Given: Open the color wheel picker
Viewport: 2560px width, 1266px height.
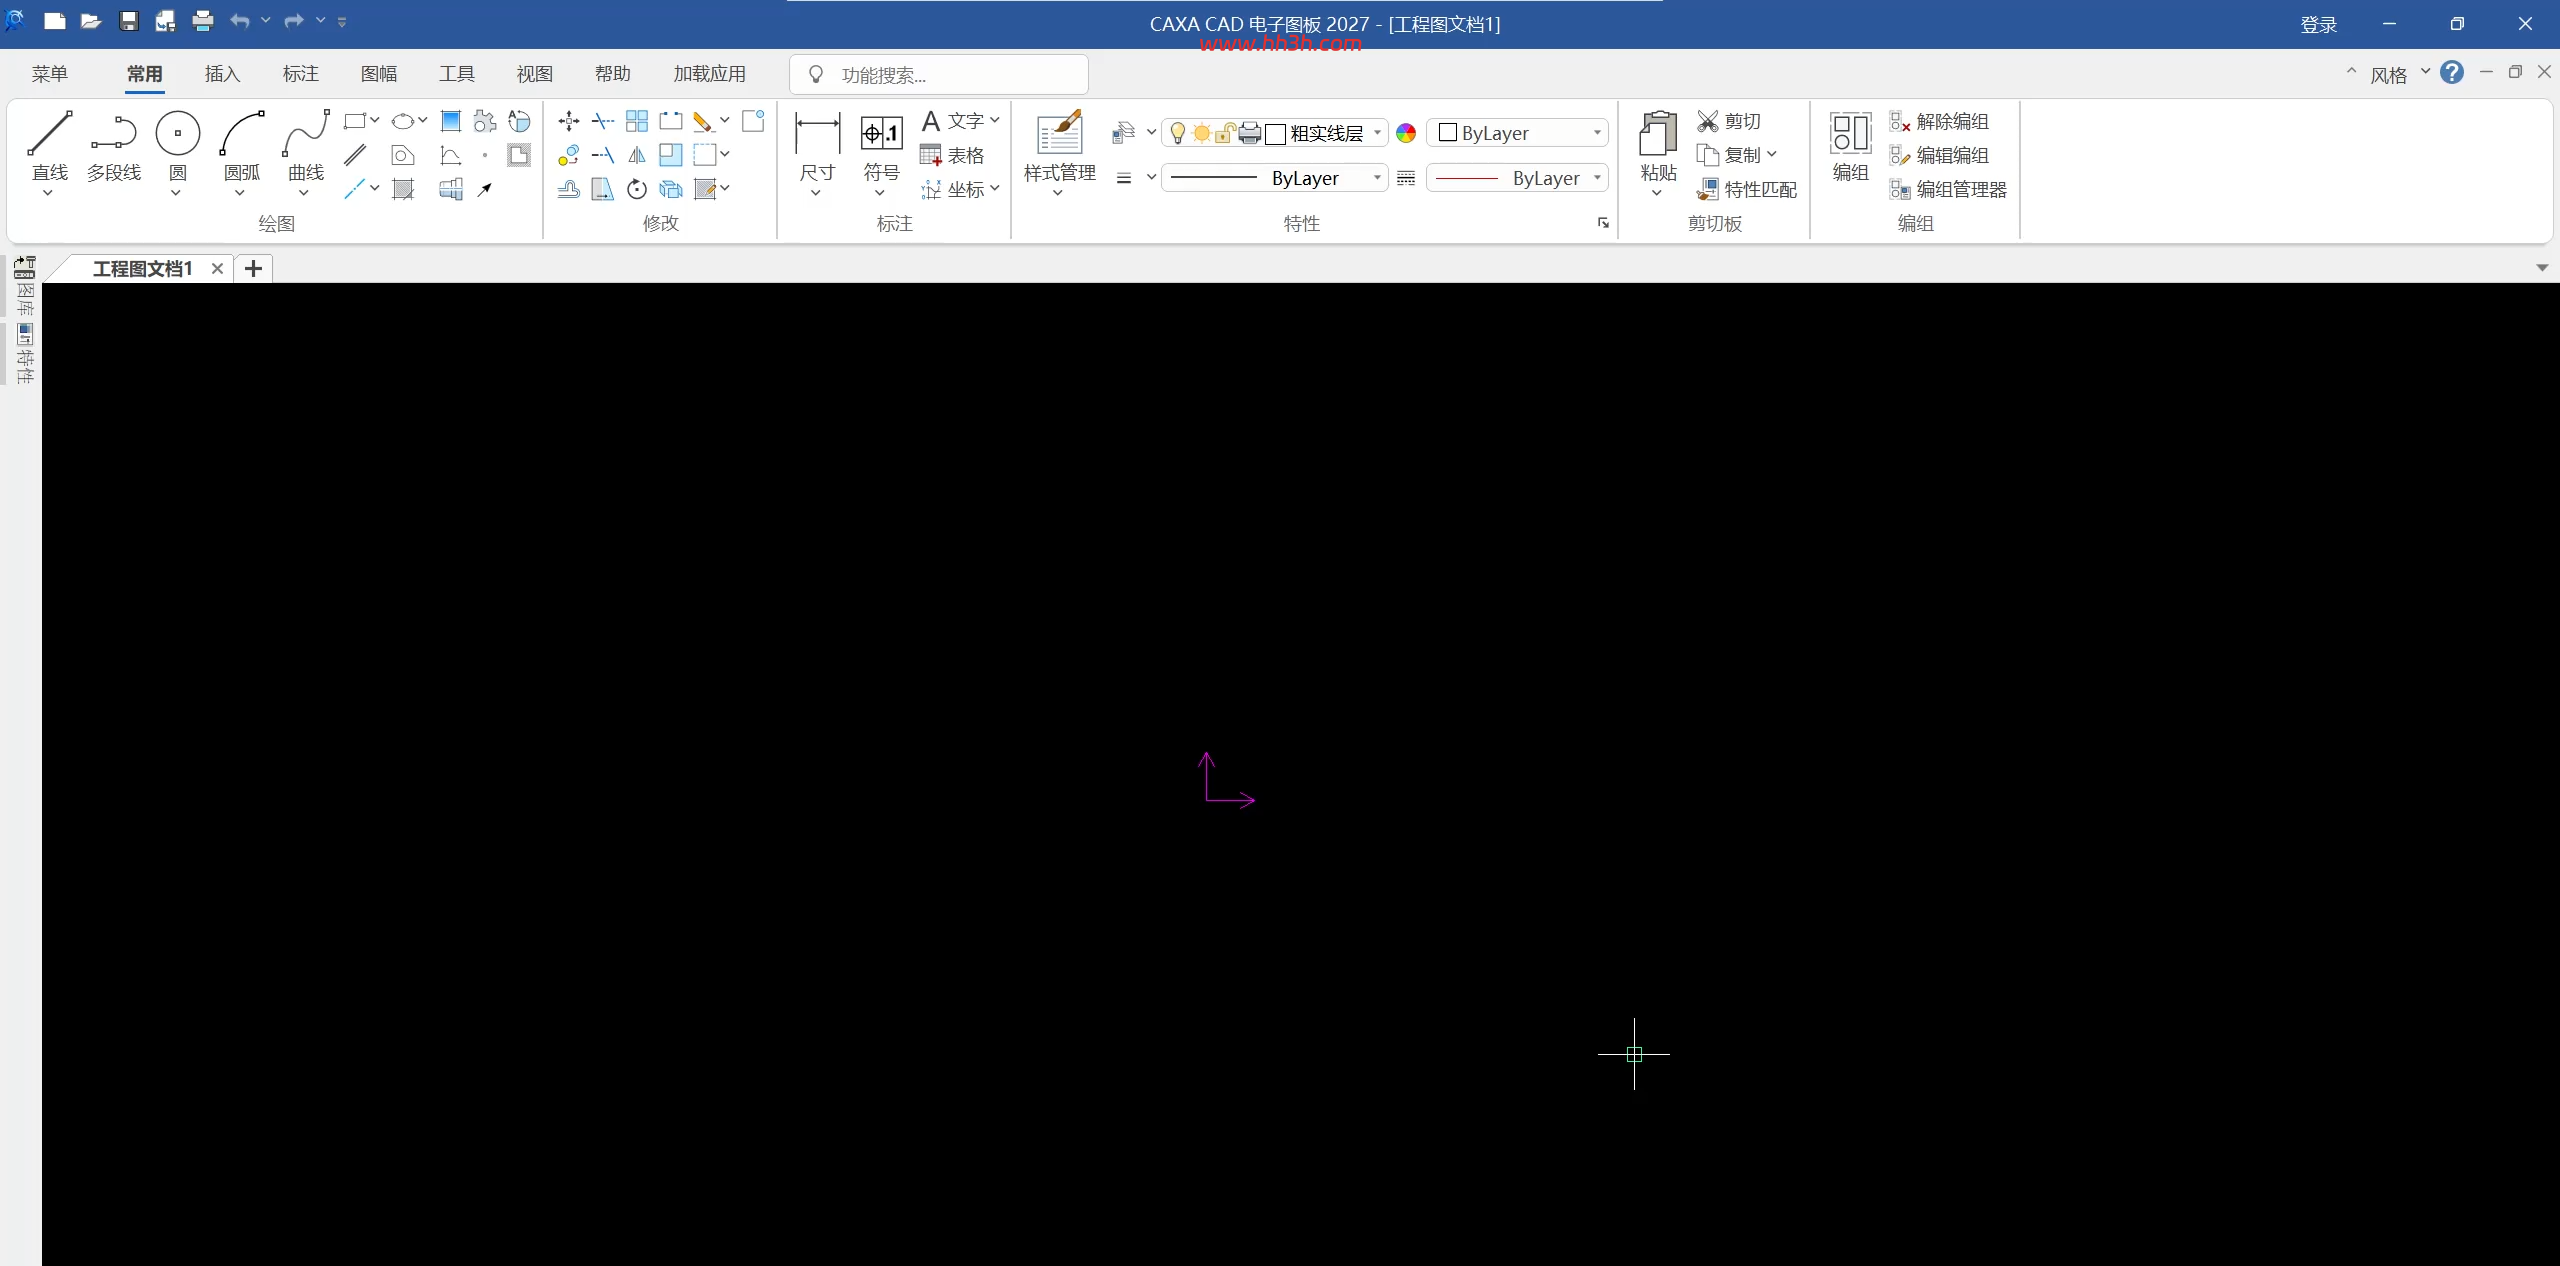Looking at the screenshot, I should tap(1406, 133).
